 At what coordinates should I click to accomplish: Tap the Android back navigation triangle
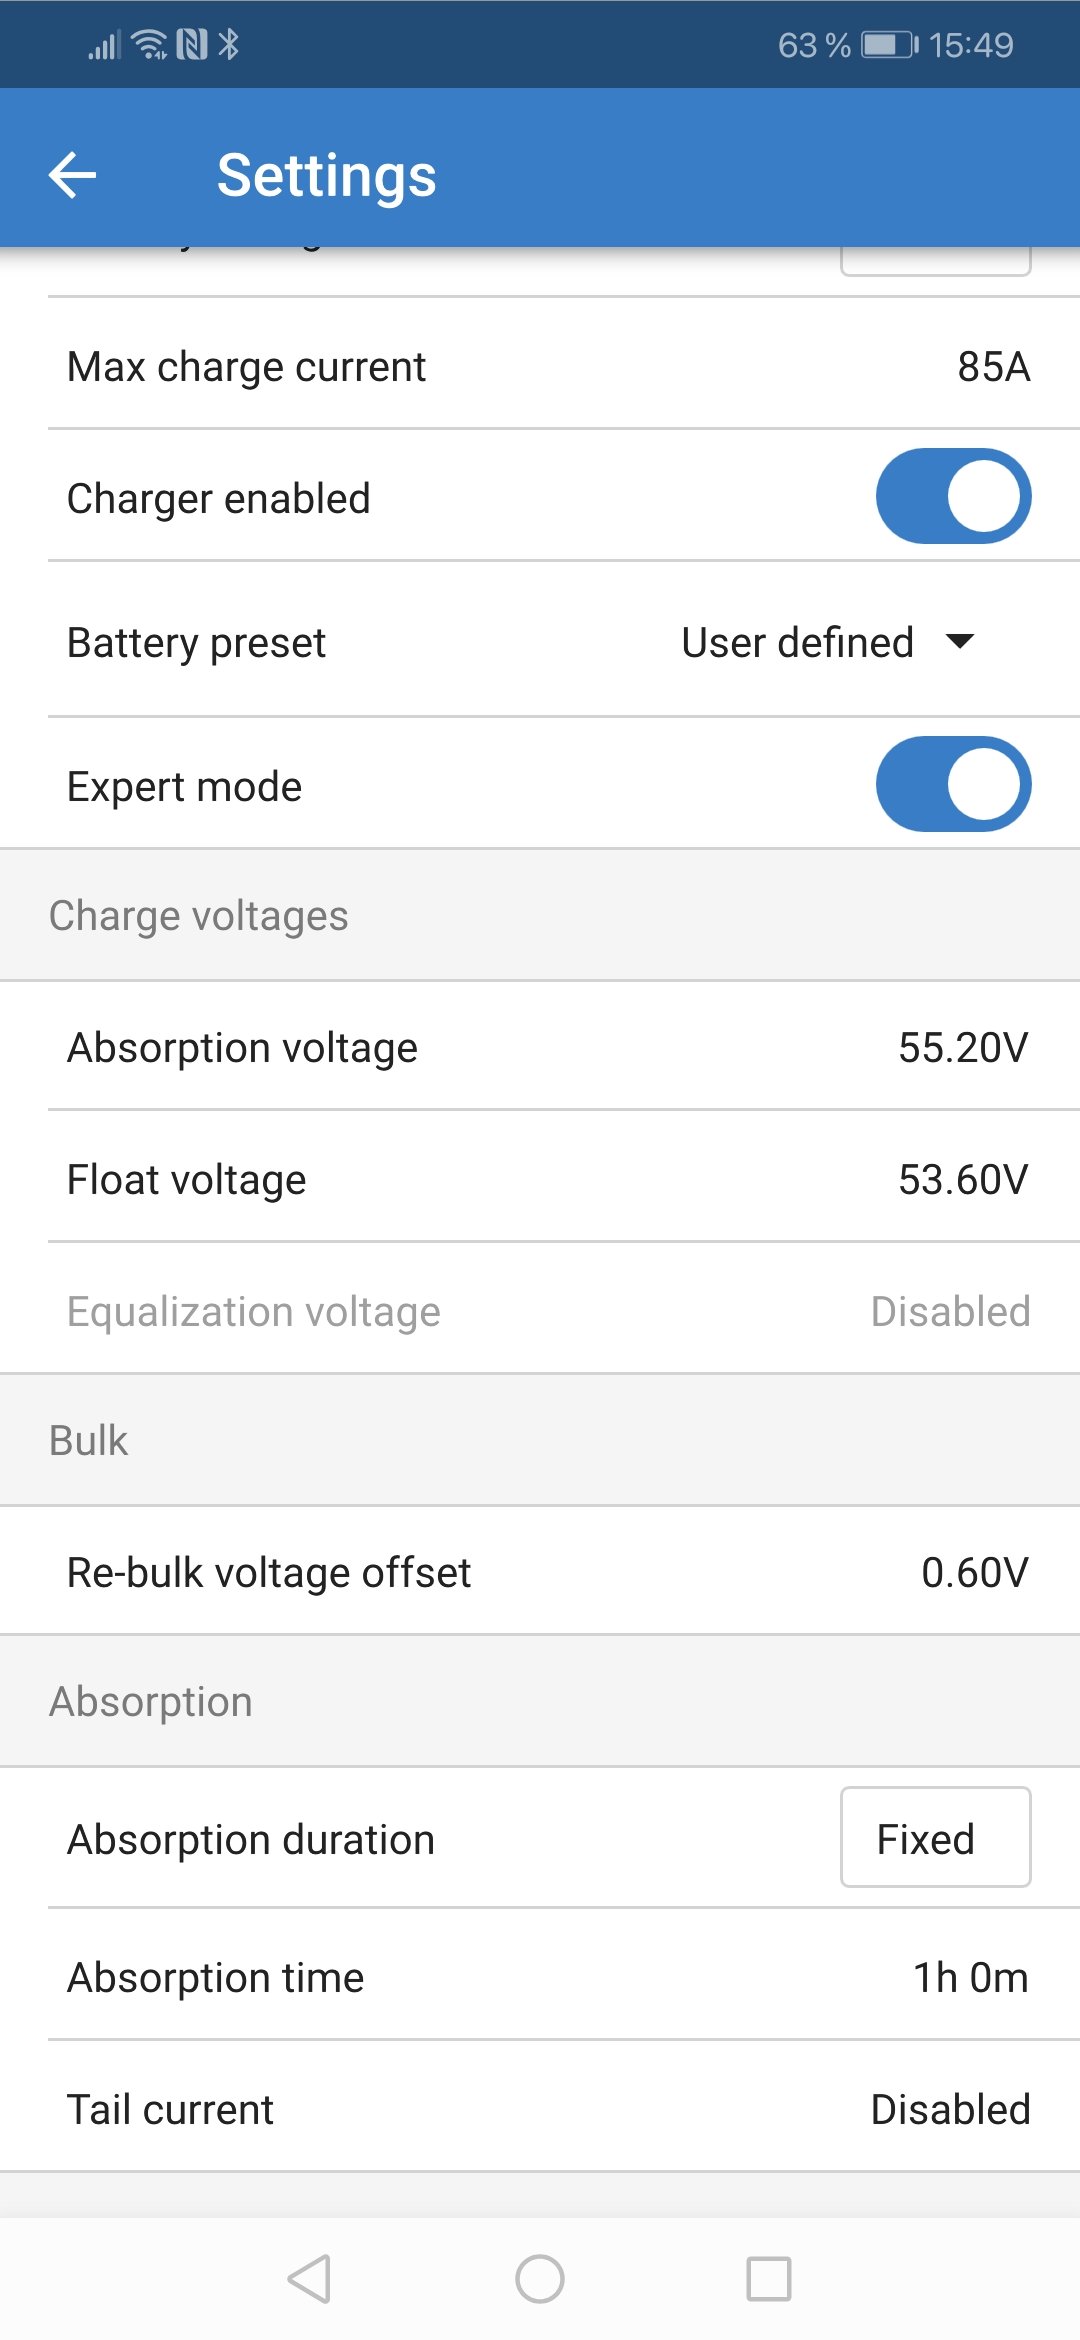click(310, 2279)
